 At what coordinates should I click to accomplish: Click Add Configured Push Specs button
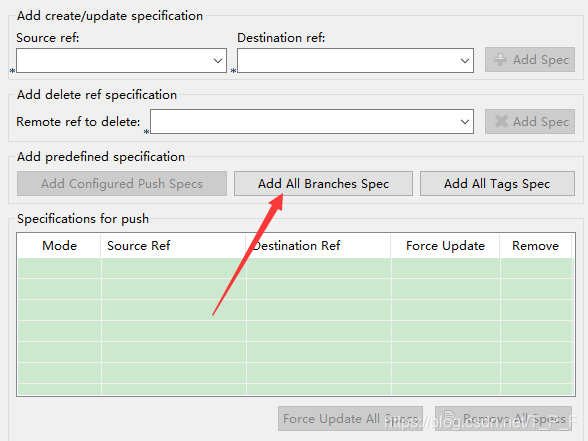122,184
